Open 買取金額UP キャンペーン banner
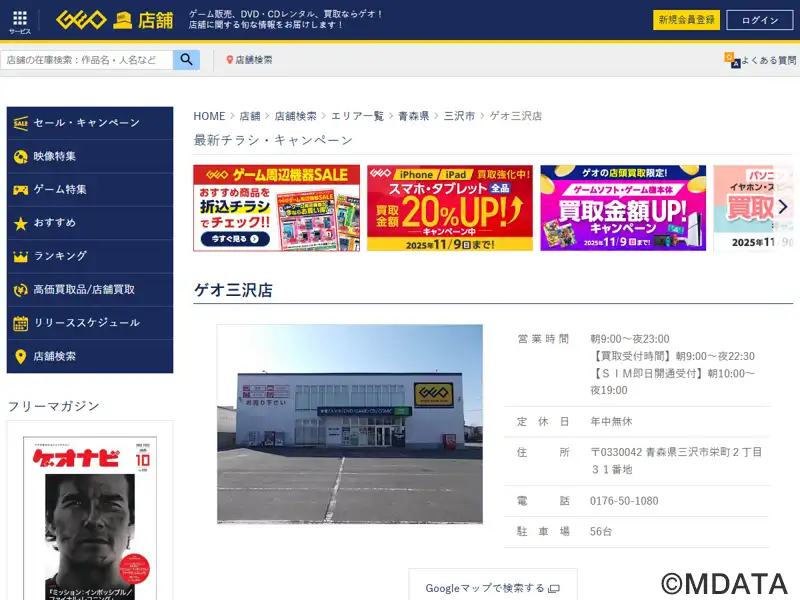This screenshot has height=600, width=800. [623, 208]
